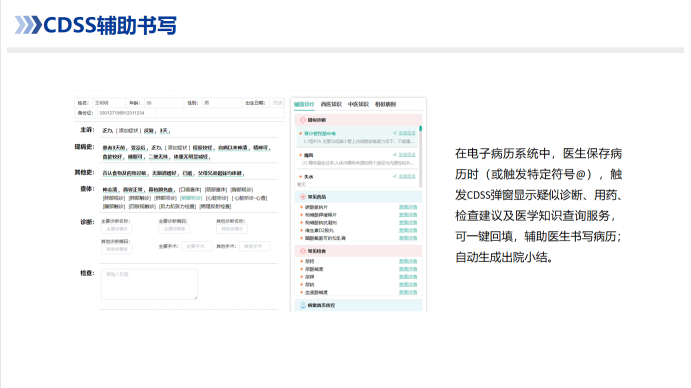Screen dimensions: 691x388
Task: Select the 辅助诊疗 tab
Action: coord(304,104)
